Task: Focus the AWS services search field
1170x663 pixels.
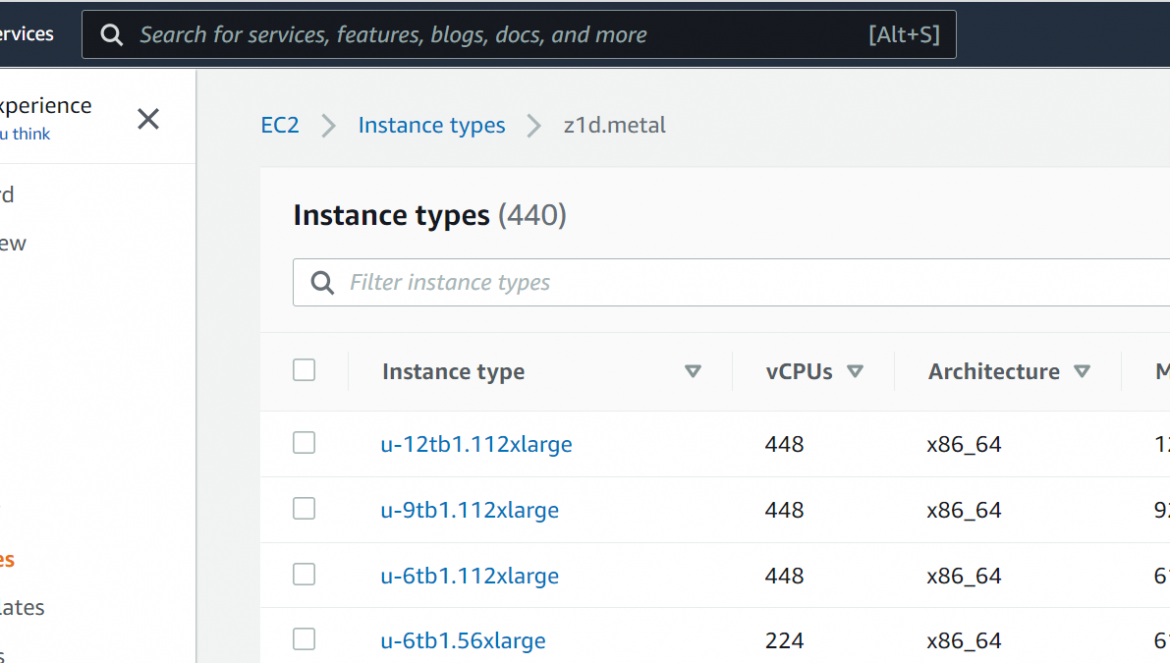Action: pos(519,34)
